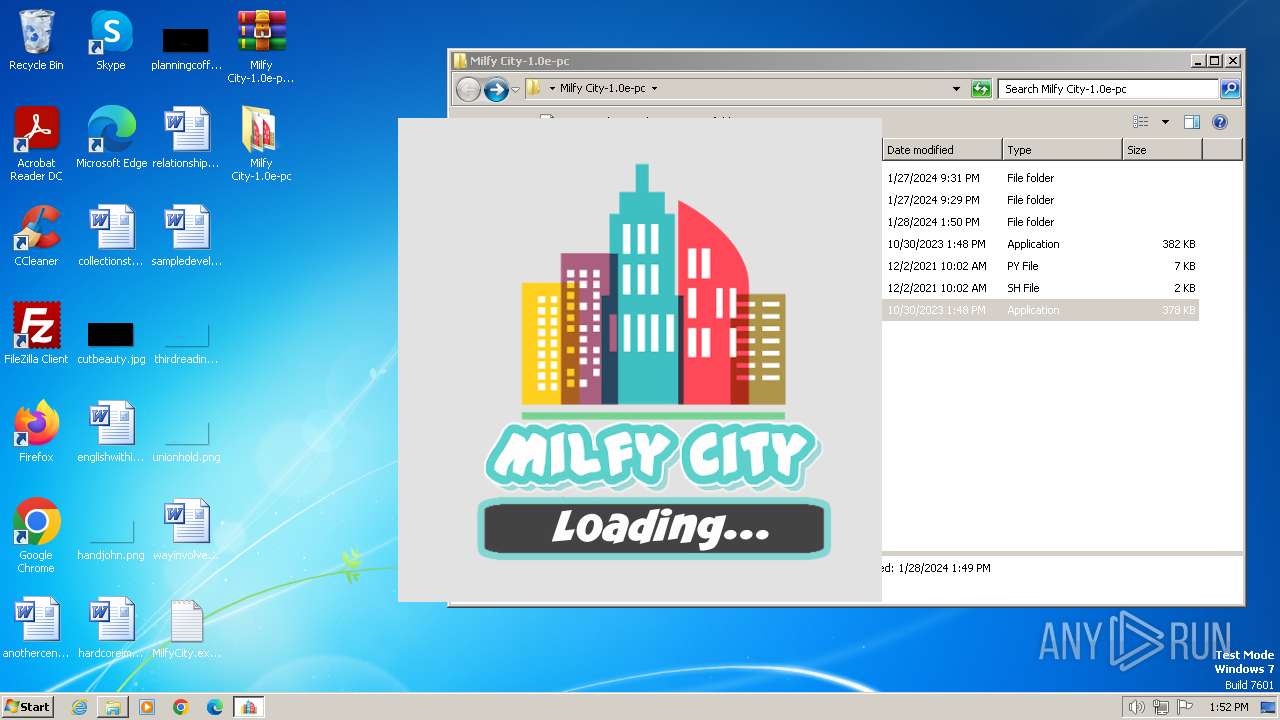Open the volume speaker tray icon
The image size is (1280, 720).
pos(1136,707)
